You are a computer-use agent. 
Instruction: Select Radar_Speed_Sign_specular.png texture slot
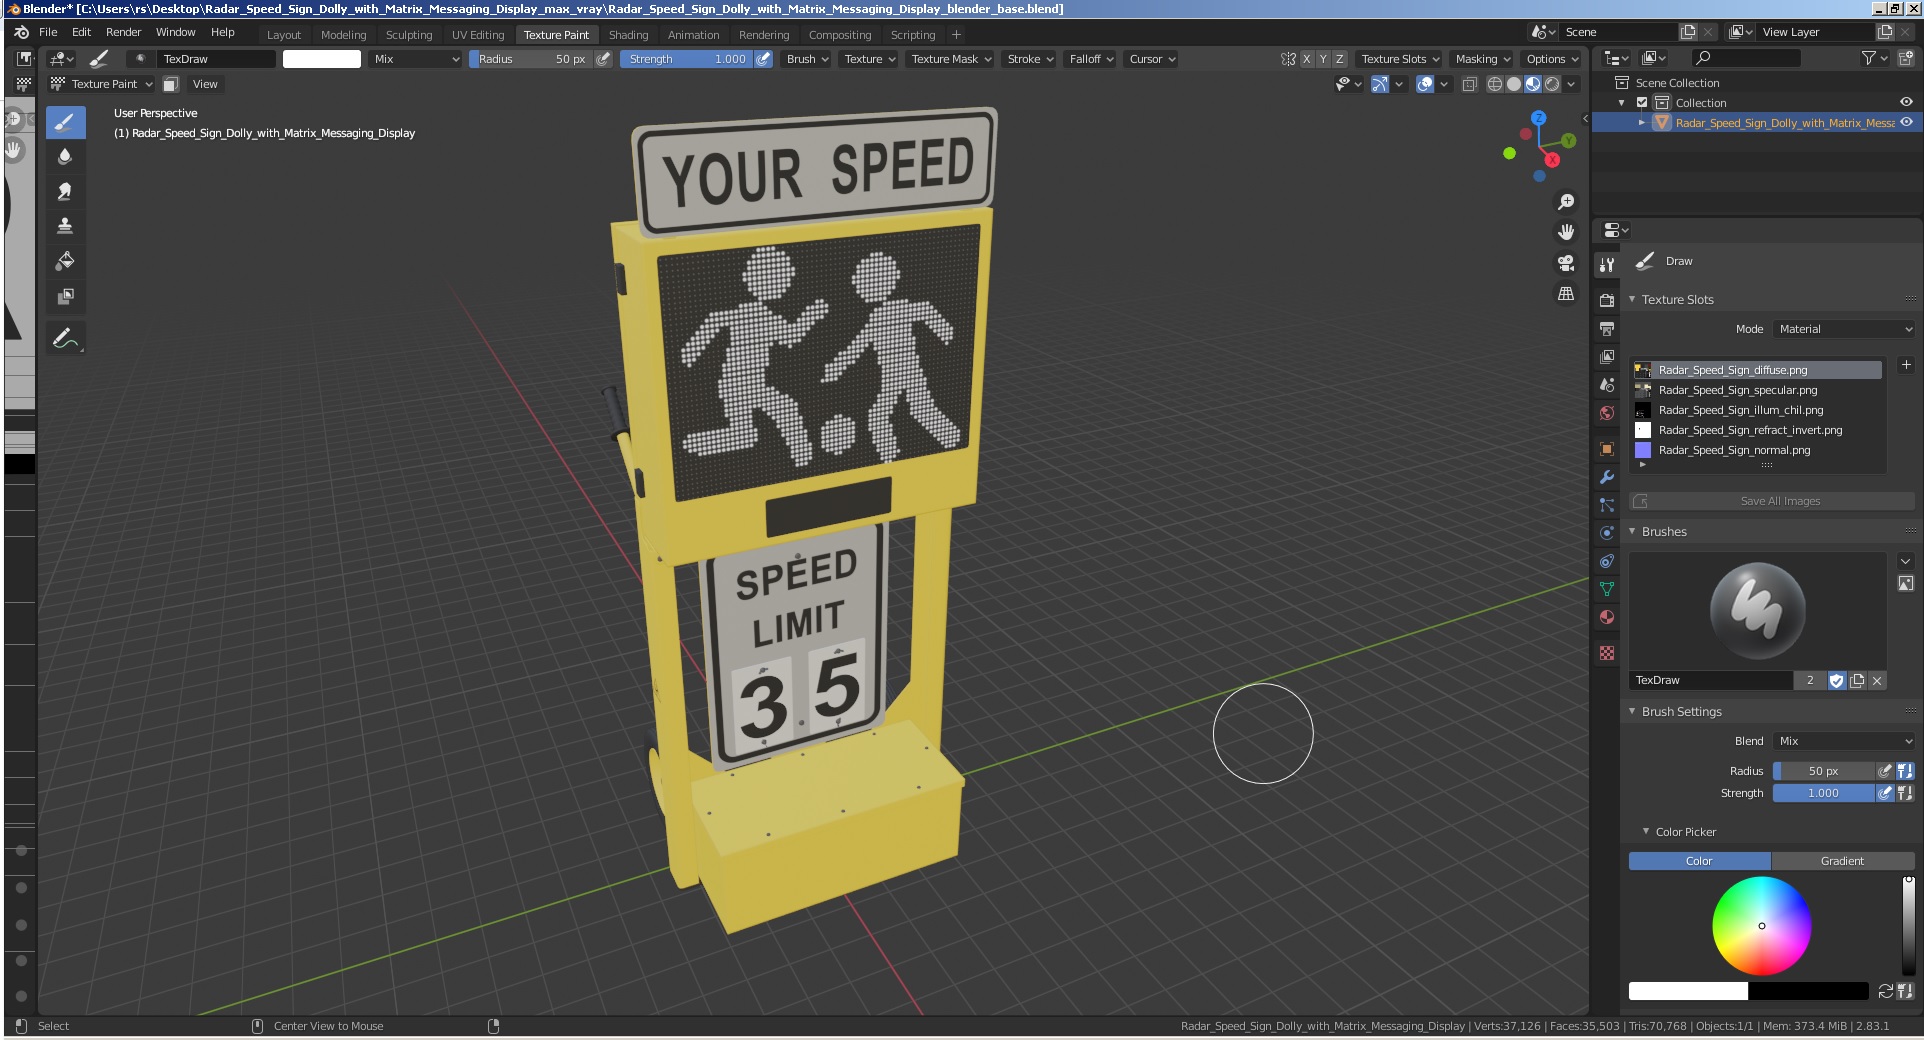pyautogui.click(x=1757, y=390)
